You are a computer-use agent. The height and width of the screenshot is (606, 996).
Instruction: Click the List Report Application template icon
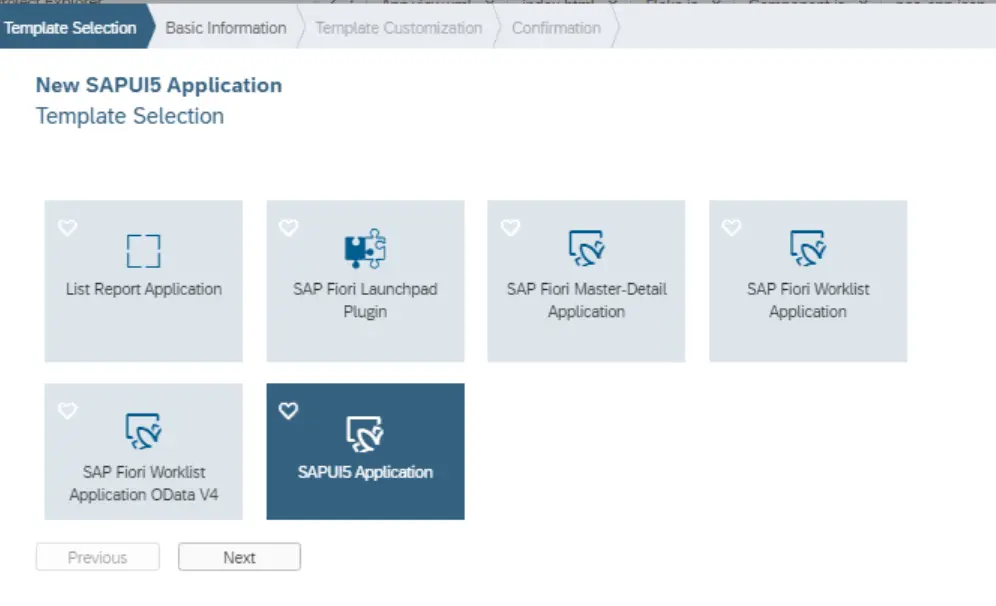coord(144,250)
